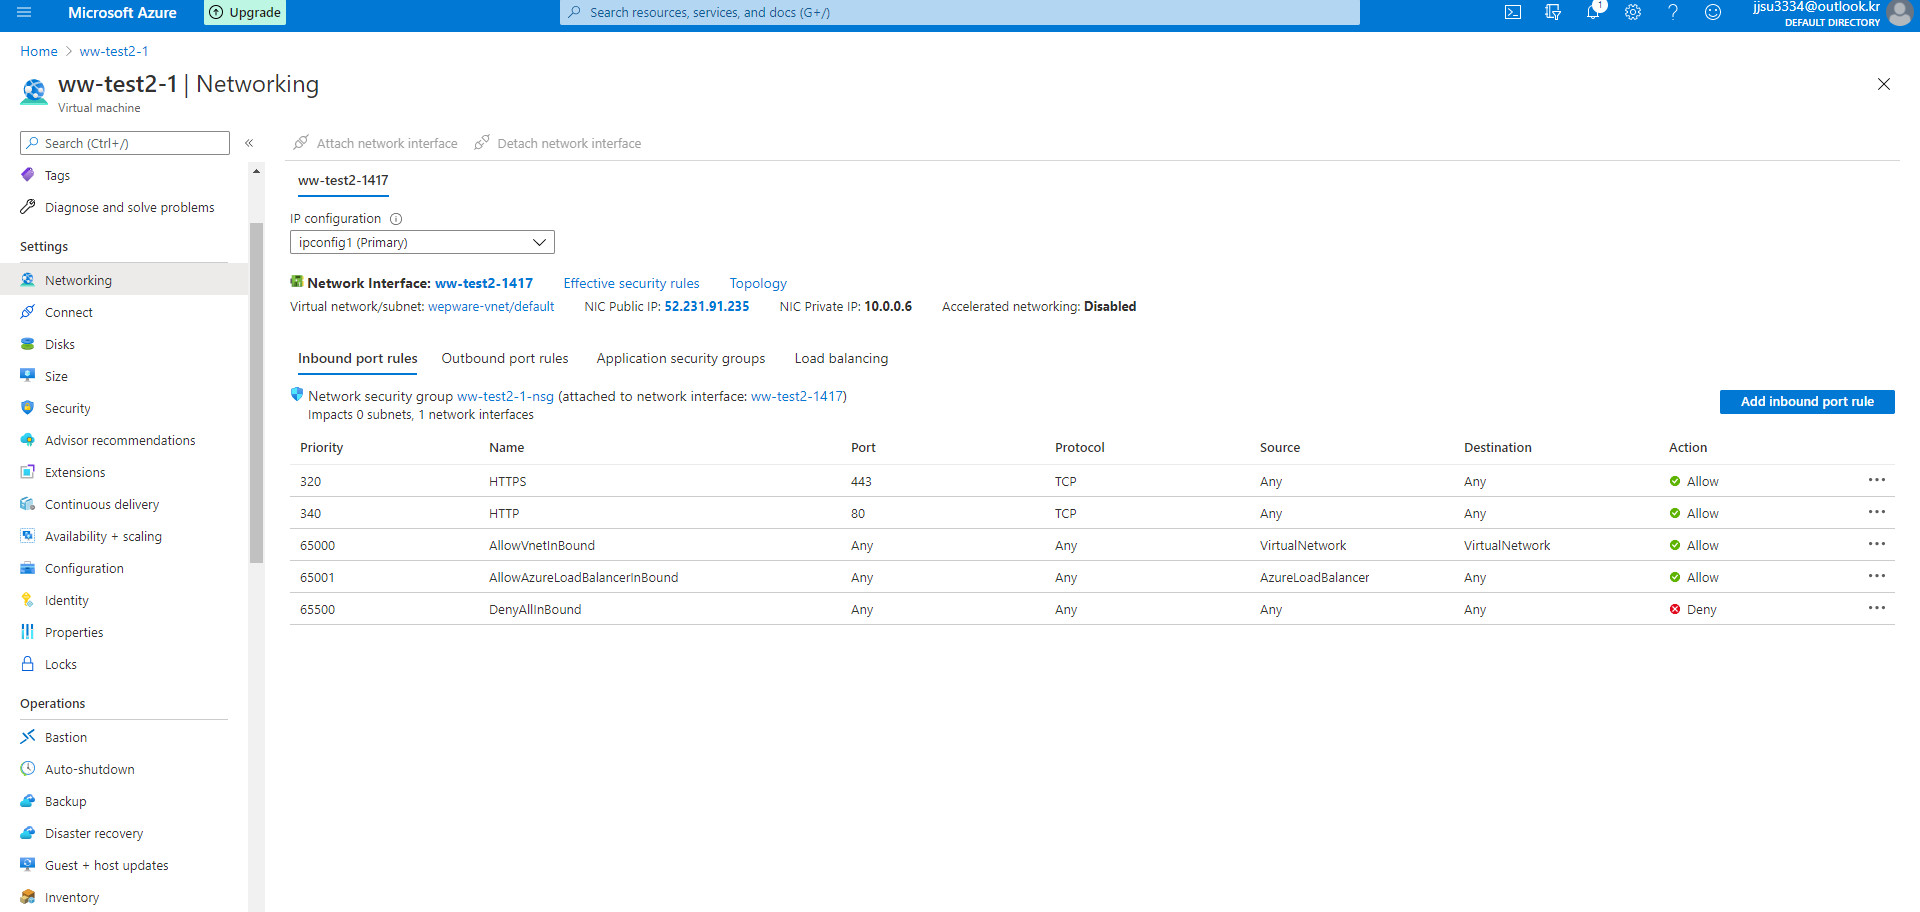Open the IP configuration dropdown
The width and height of the screenshot is (1920, 912).
(422, 242)
